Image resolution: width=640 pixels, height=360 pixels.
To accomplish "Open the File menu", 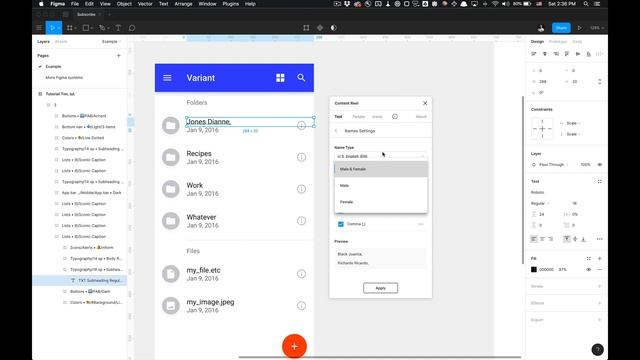I will tap(75, 4).
